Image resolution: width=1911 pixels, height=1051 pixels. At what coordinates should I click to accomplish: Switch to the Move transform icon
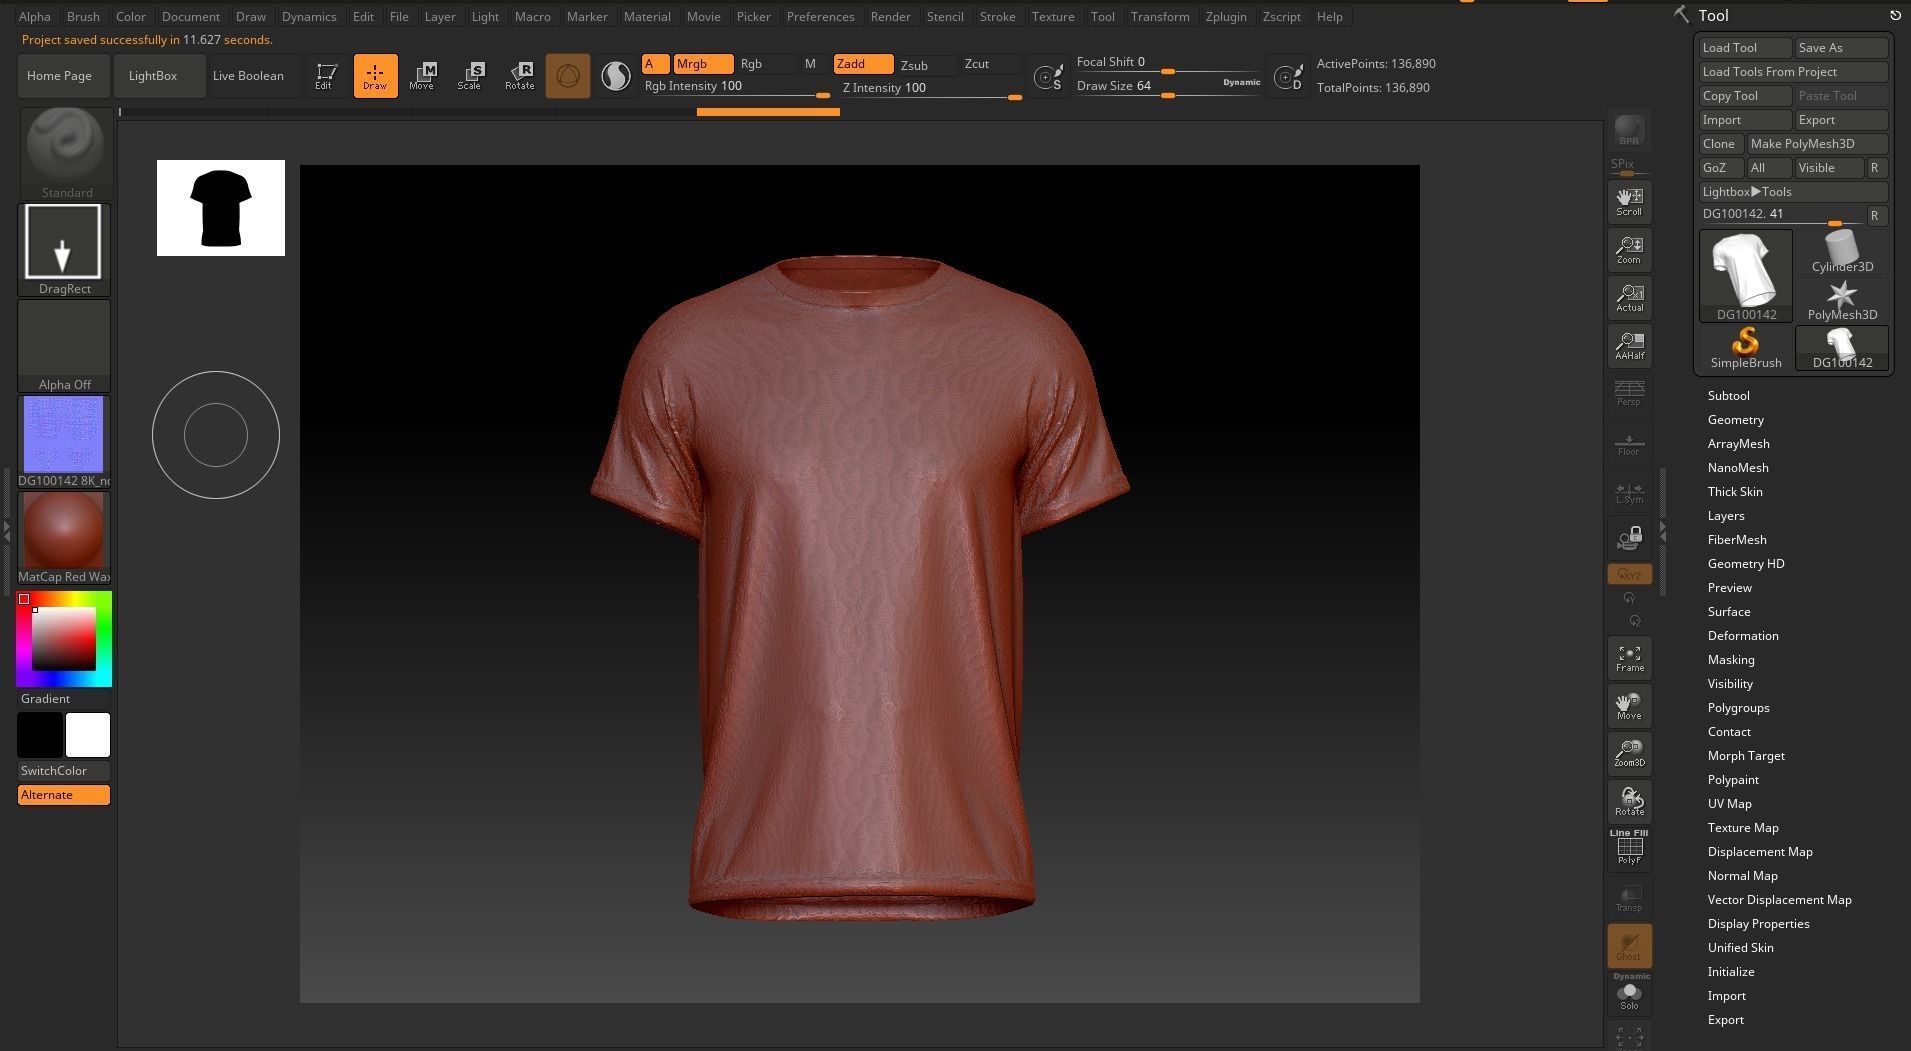pyautogui.click(x=422, y=76)
